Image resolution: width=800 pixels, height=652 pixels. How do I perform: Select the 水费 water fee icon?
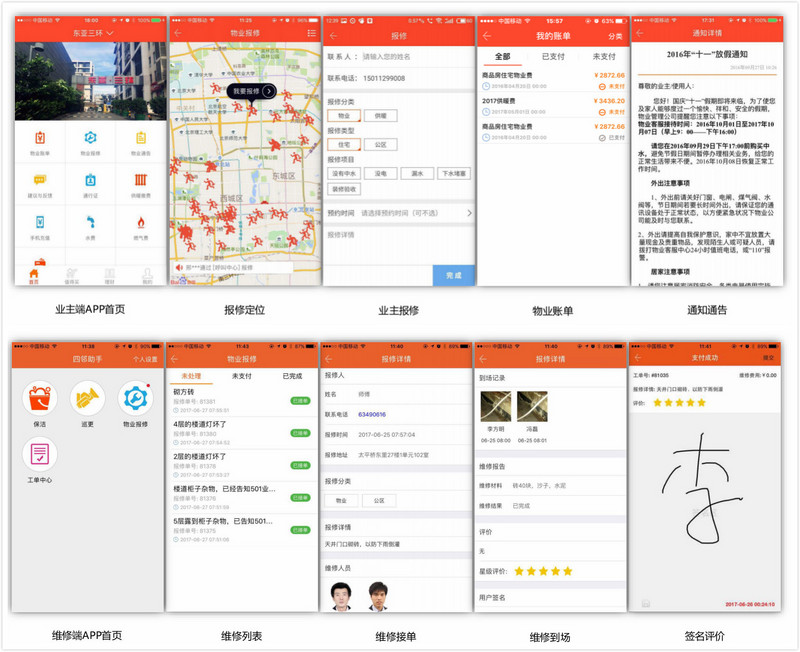(x=92, y=223)
